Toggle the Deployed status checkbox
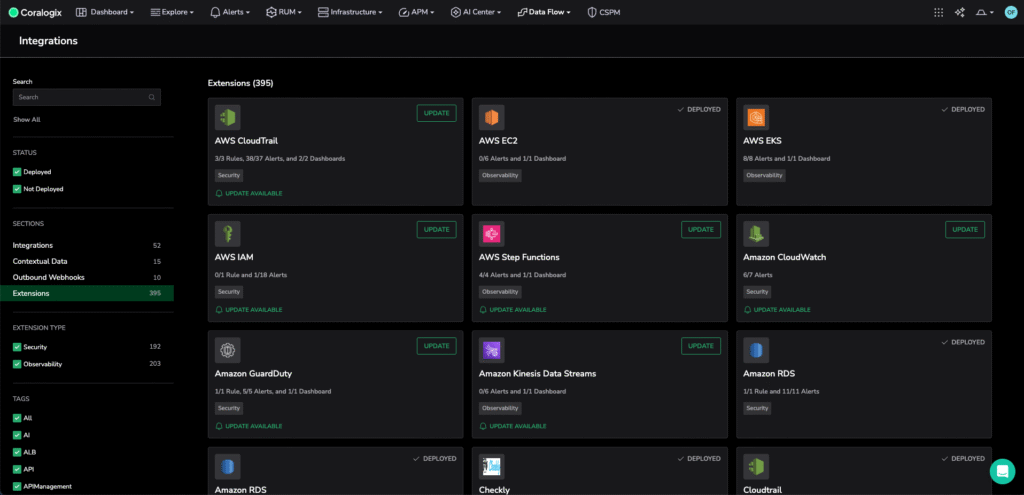The width and height of the screenshot is (1024, 495). (x=17, y=172)
